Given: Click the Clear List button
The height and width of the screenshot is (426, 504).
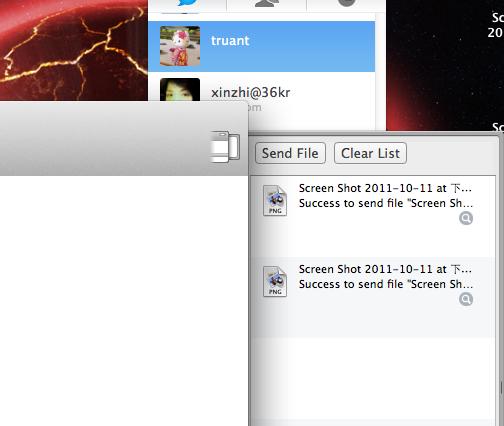Looking at the screenshot, I should [x=370, y=153].
